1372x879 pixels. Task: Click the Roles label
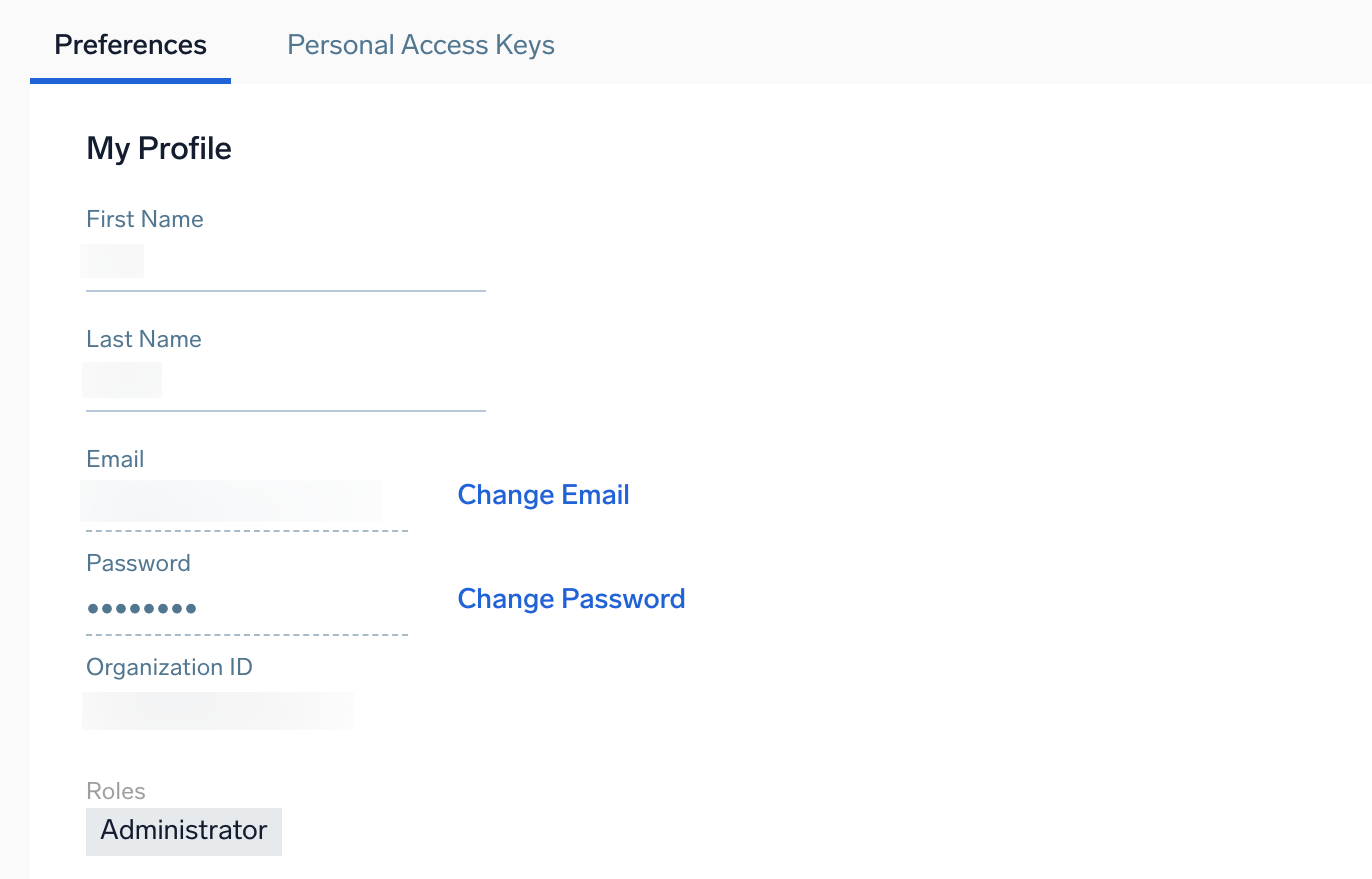pos(116,791)
